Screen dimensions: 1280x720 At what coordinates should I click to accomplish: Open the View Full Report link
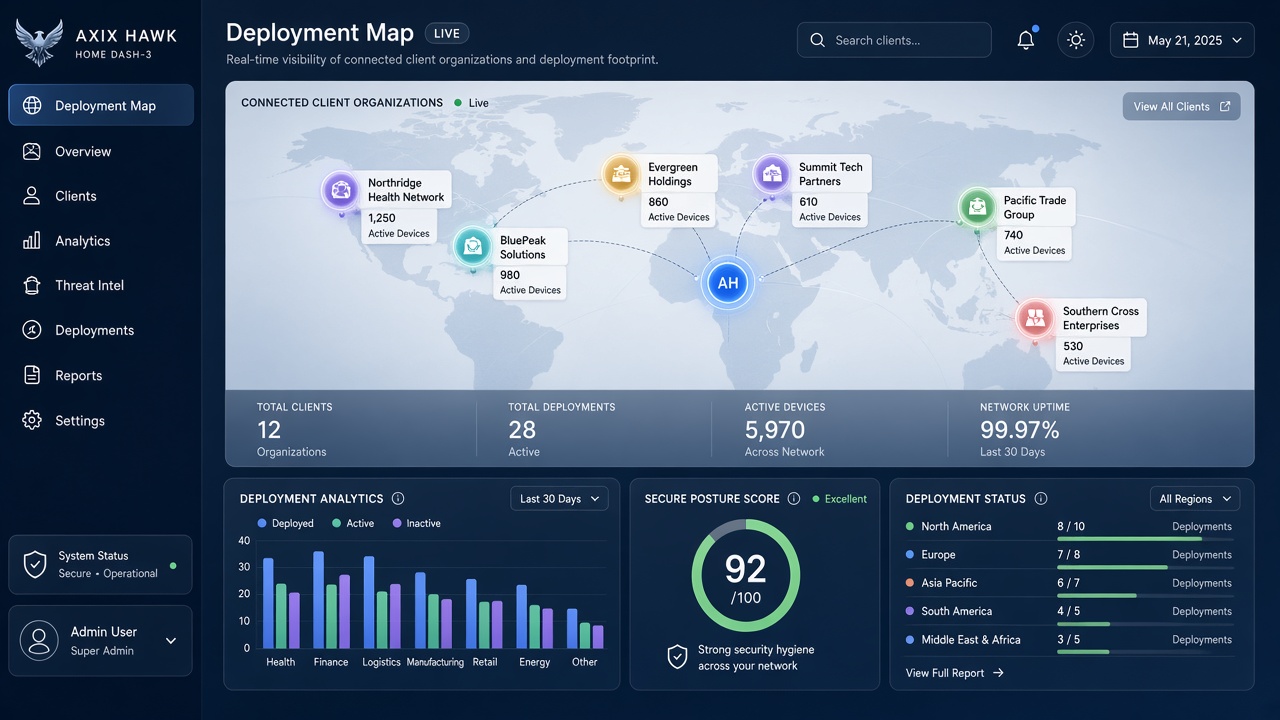954,673
